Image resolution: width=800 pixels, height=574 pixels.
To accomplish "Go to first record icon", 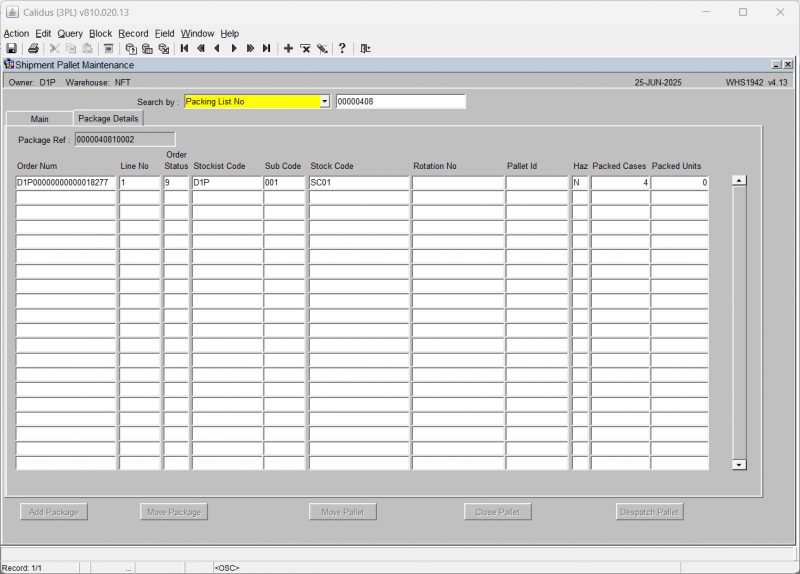I will coord(185,48).
